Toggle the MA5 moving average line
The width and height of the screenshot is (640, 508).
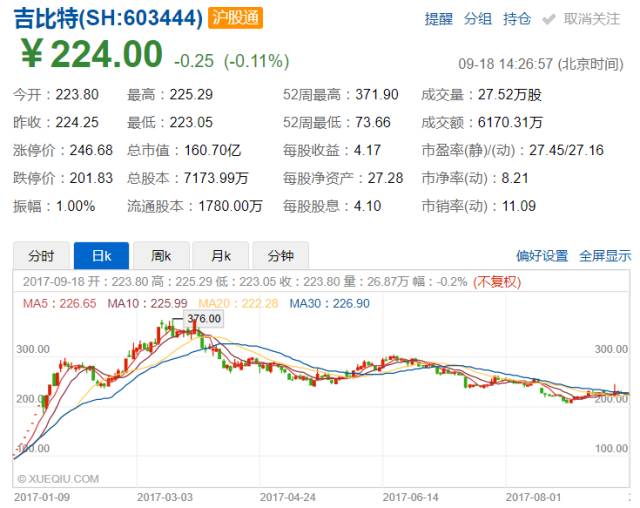coord(47,303)
